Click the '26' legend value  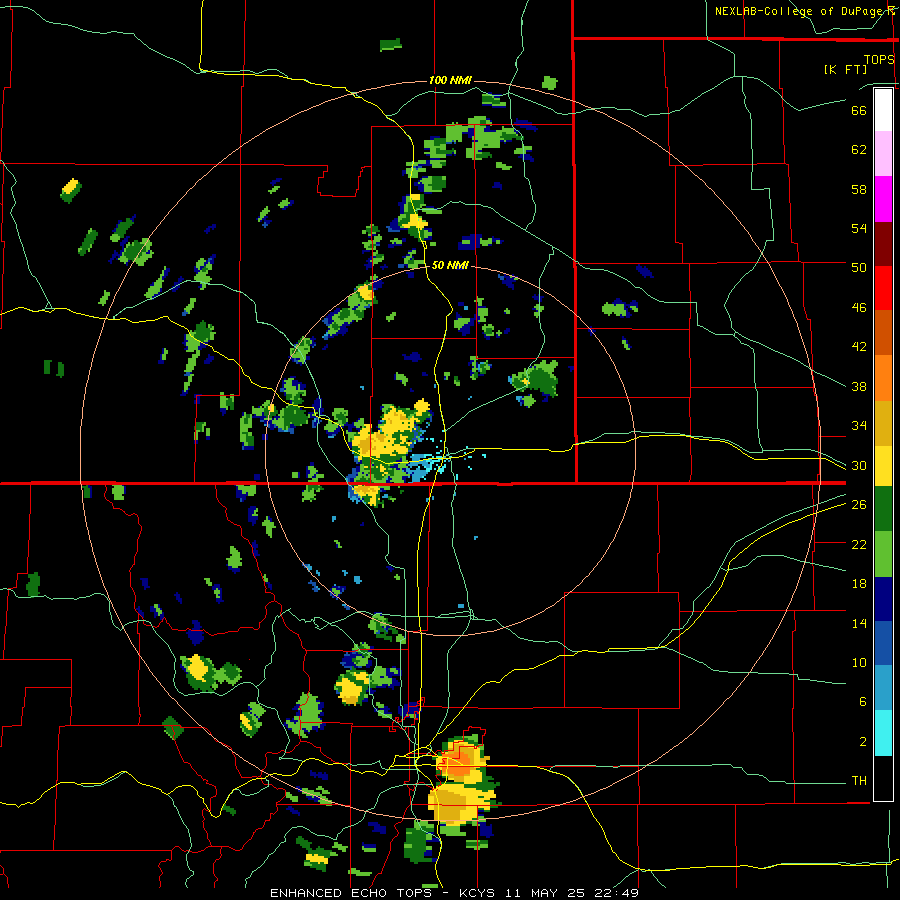(859, 505)
